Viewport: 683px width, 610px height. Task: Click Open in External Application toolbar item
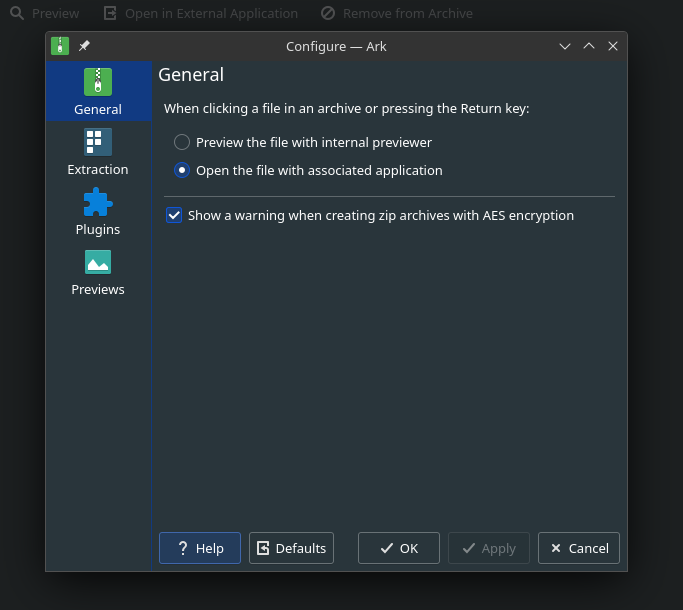tap(201, 14)
